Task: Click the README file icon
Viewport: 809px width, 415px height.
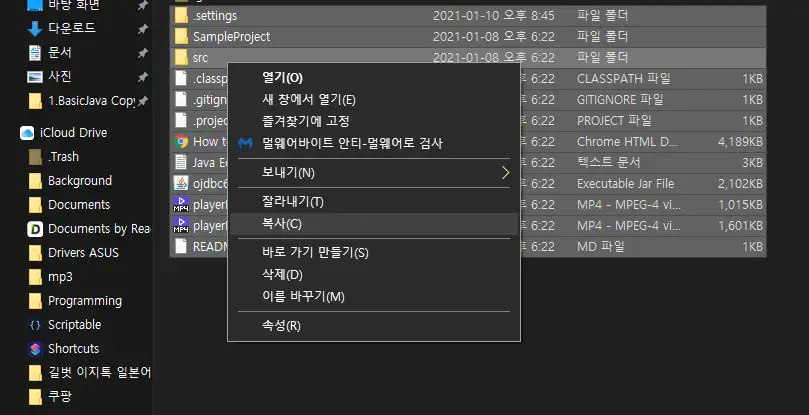Action: [x=181, y=247]
